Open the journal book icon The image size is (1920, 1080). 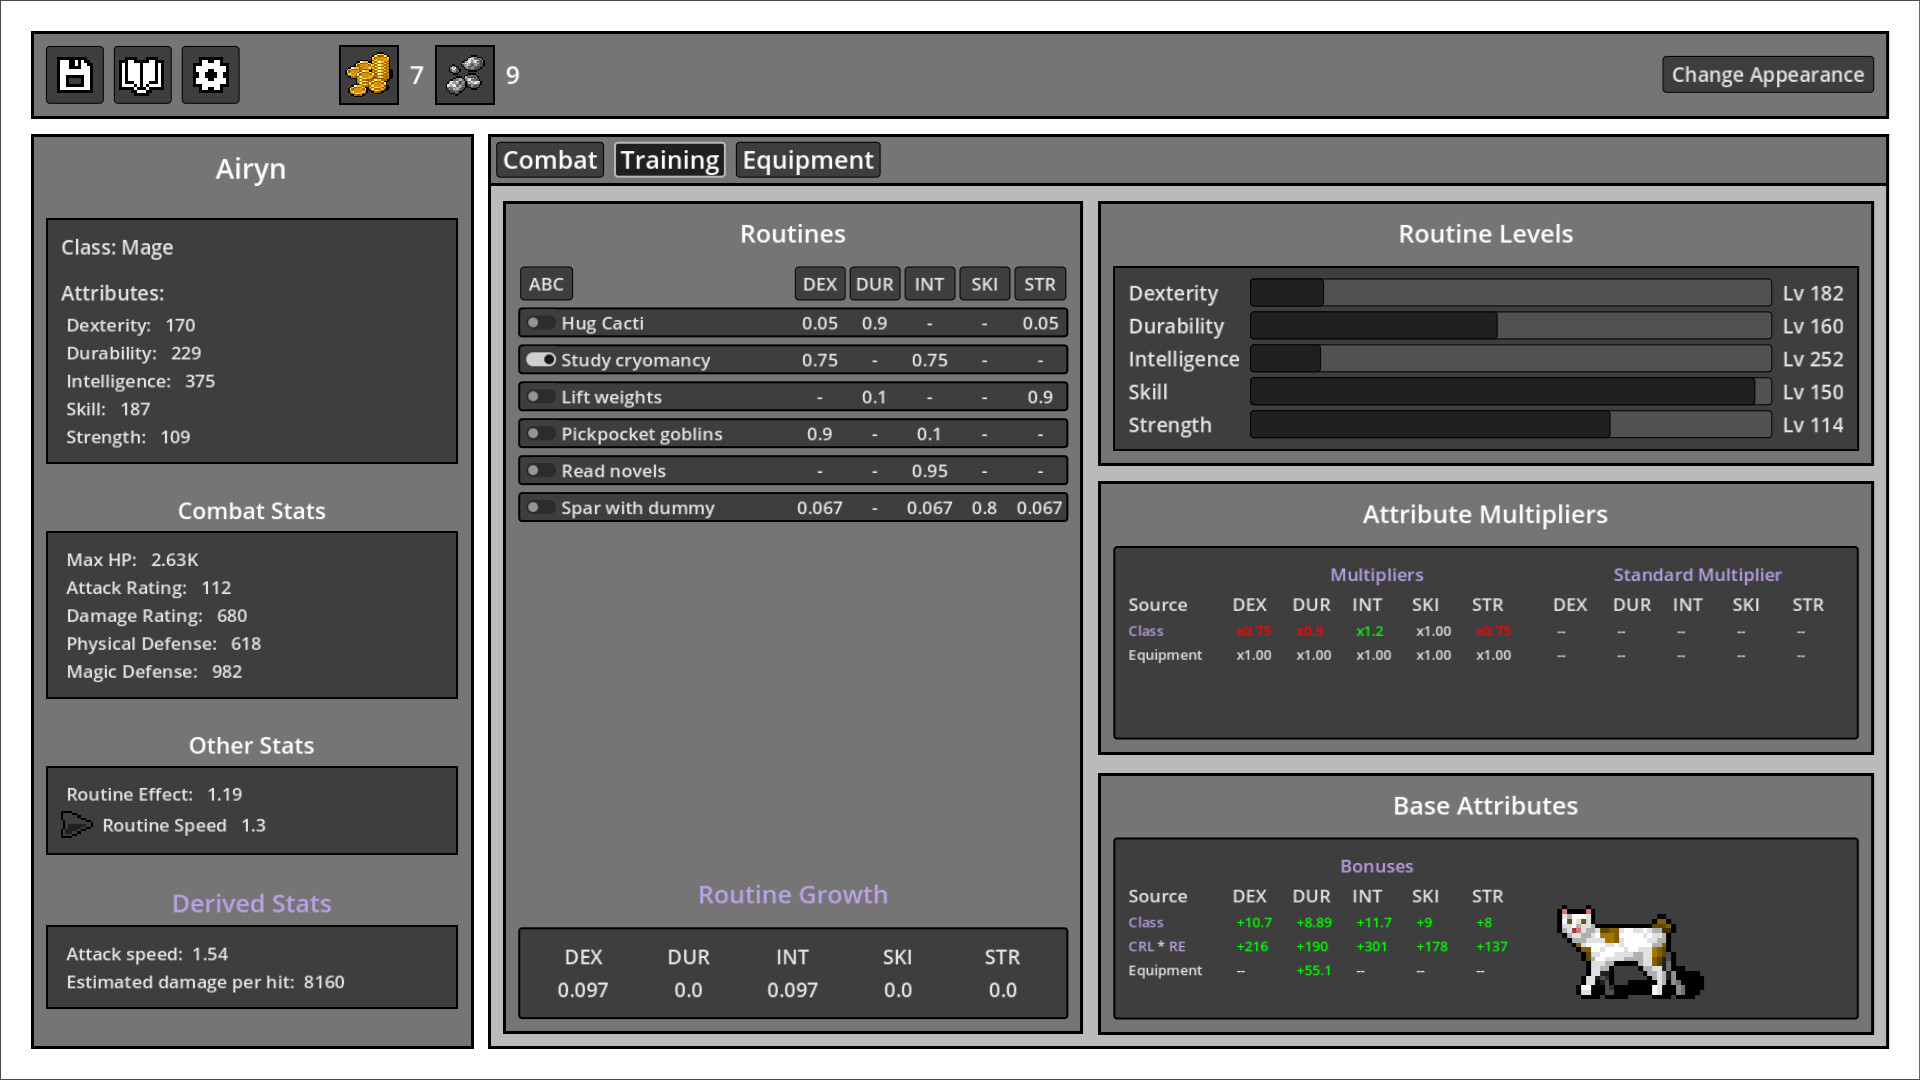click(142, 74)
